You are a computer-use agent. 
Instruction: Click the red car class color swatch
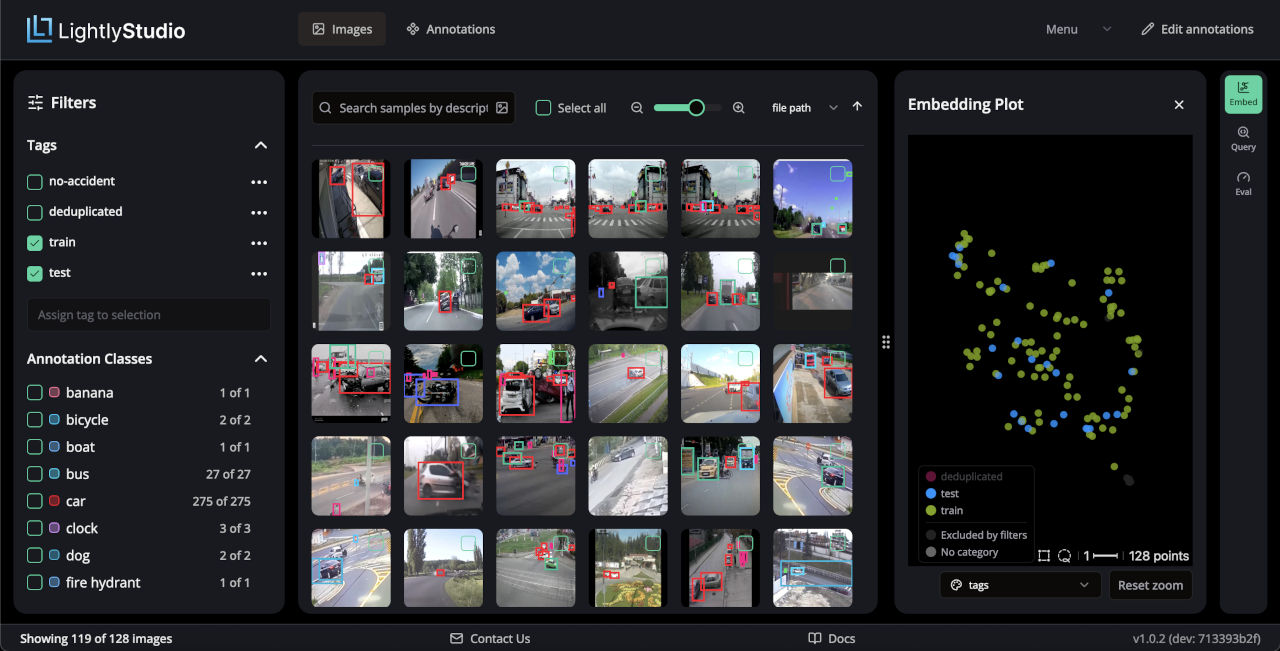(x=54, y=501)
